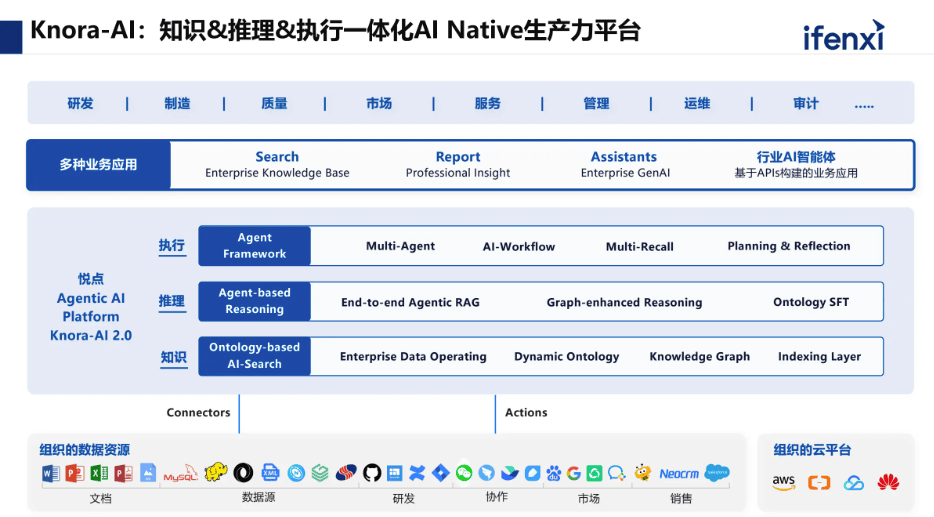The height and width of the screenshot is (517, 934).
Task: Click the Agent Framework button
Action: tap(254, 246)
